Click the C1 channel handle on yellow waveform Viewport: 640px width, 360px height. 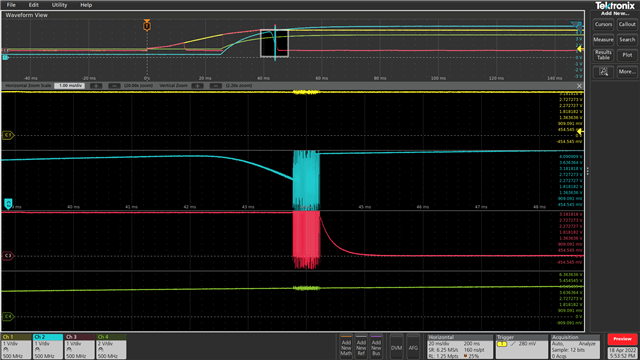tap(8, 135)
